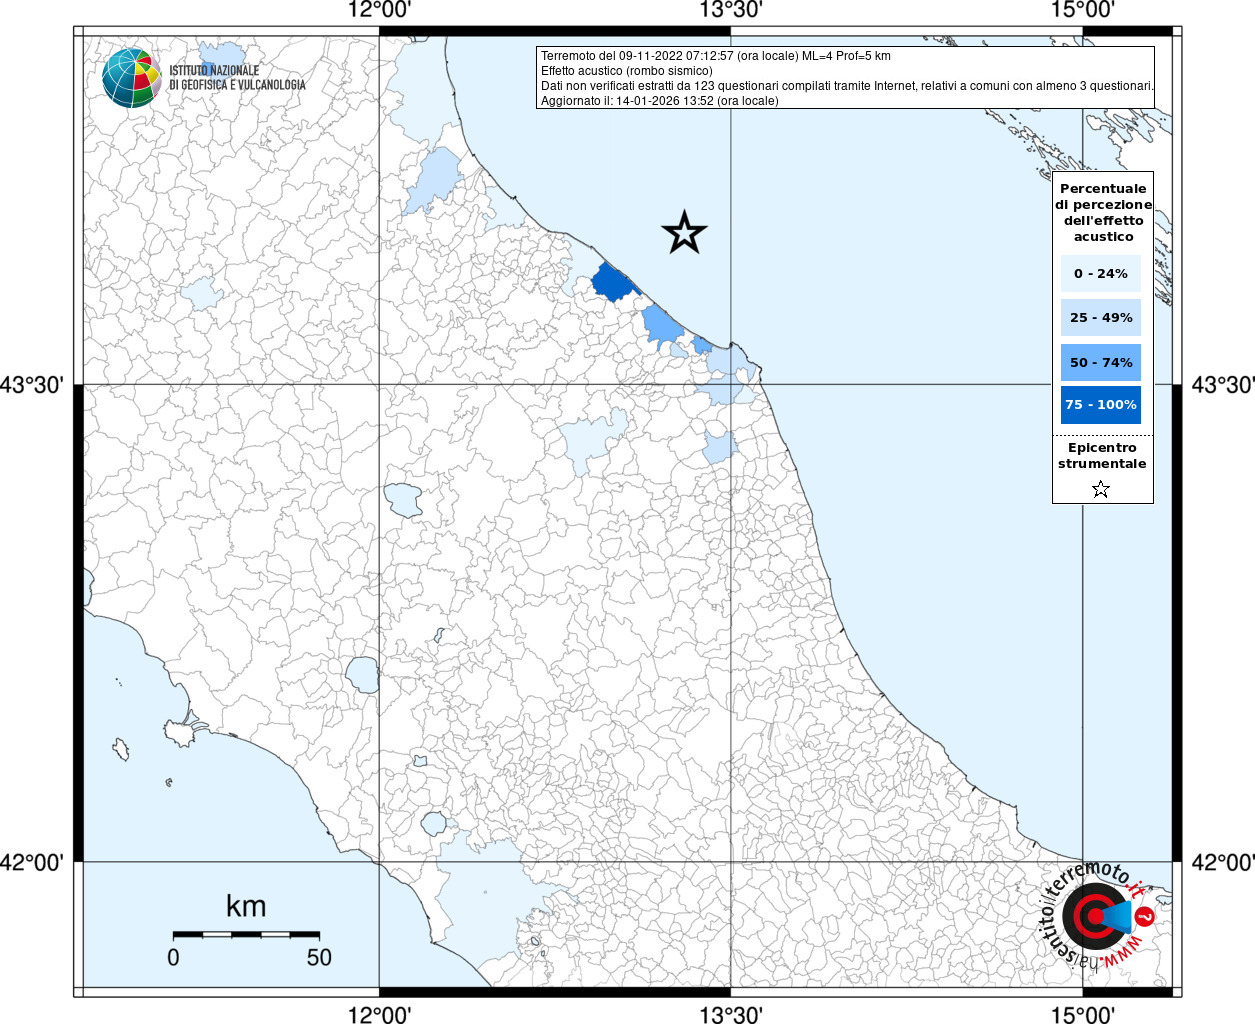Select the 25 - 49% legend swatch
The height and width of the screenshot is (1024, 1255).
click(1100, 318)
